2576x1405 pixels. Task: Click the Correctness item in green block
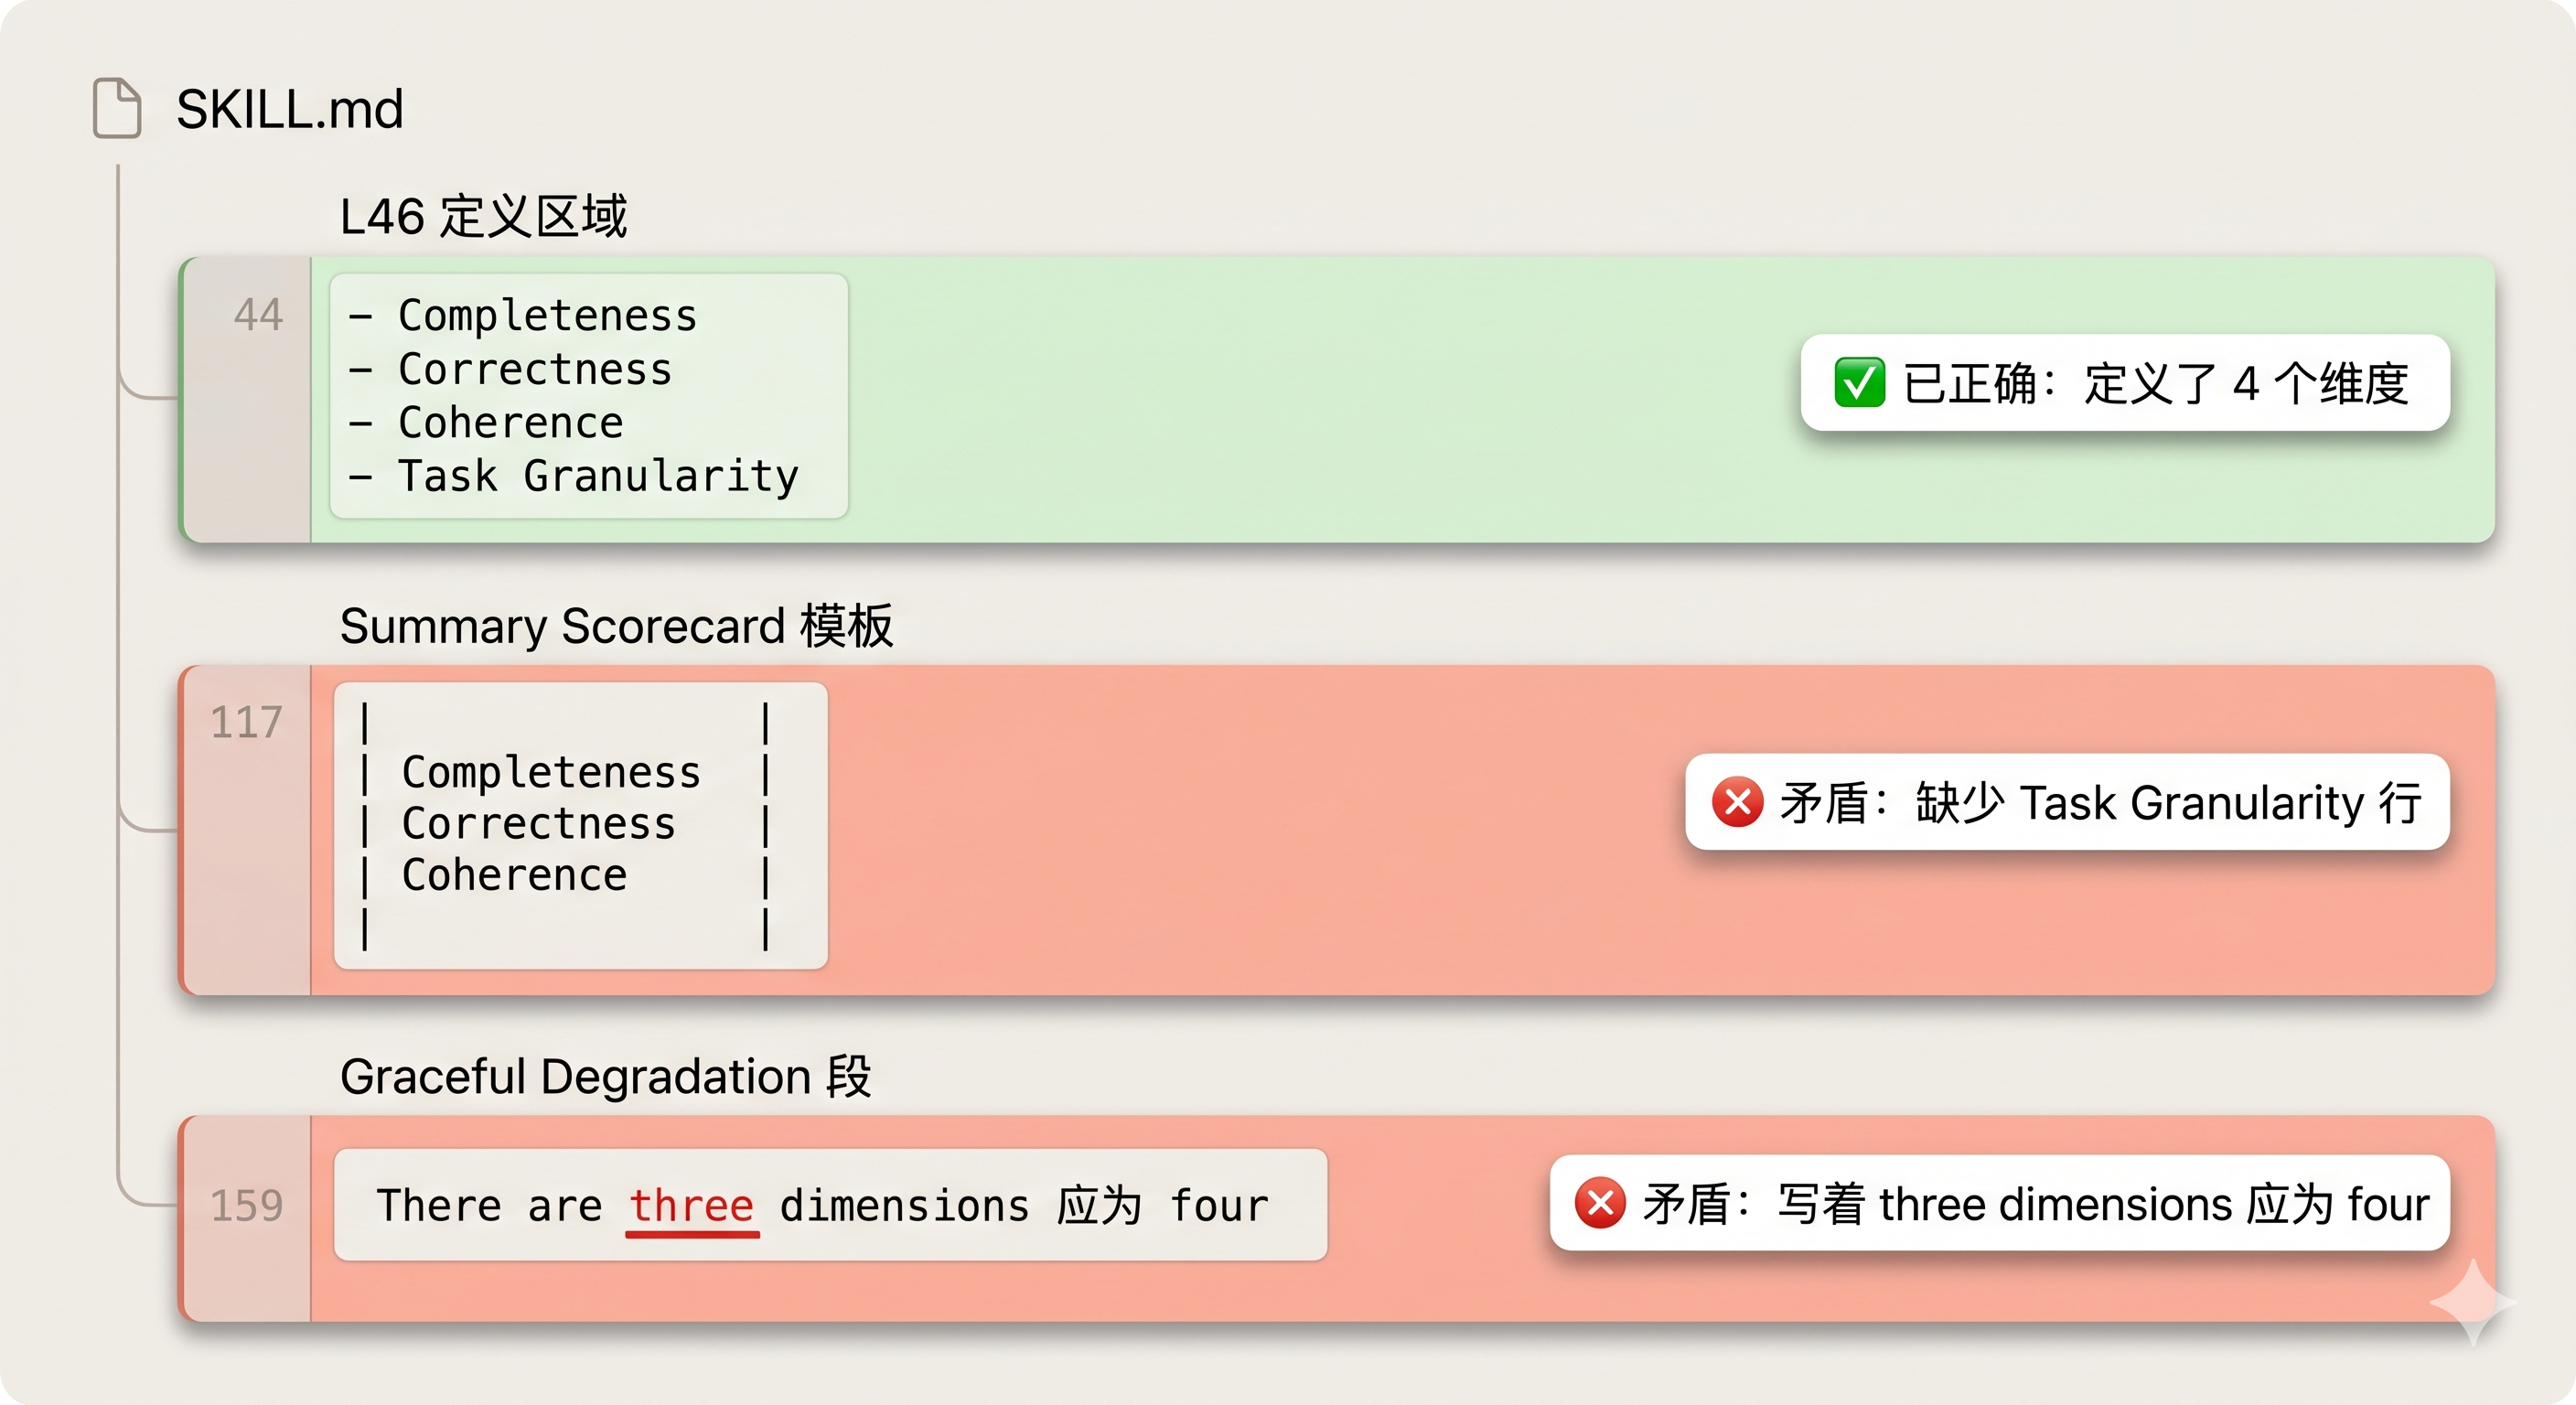click(511, 369)
